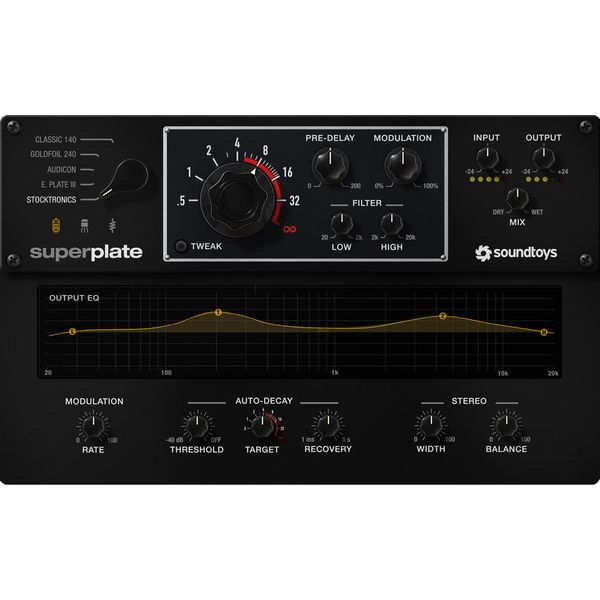
Task: Click the large decay time knob
Action: [236, 199]
